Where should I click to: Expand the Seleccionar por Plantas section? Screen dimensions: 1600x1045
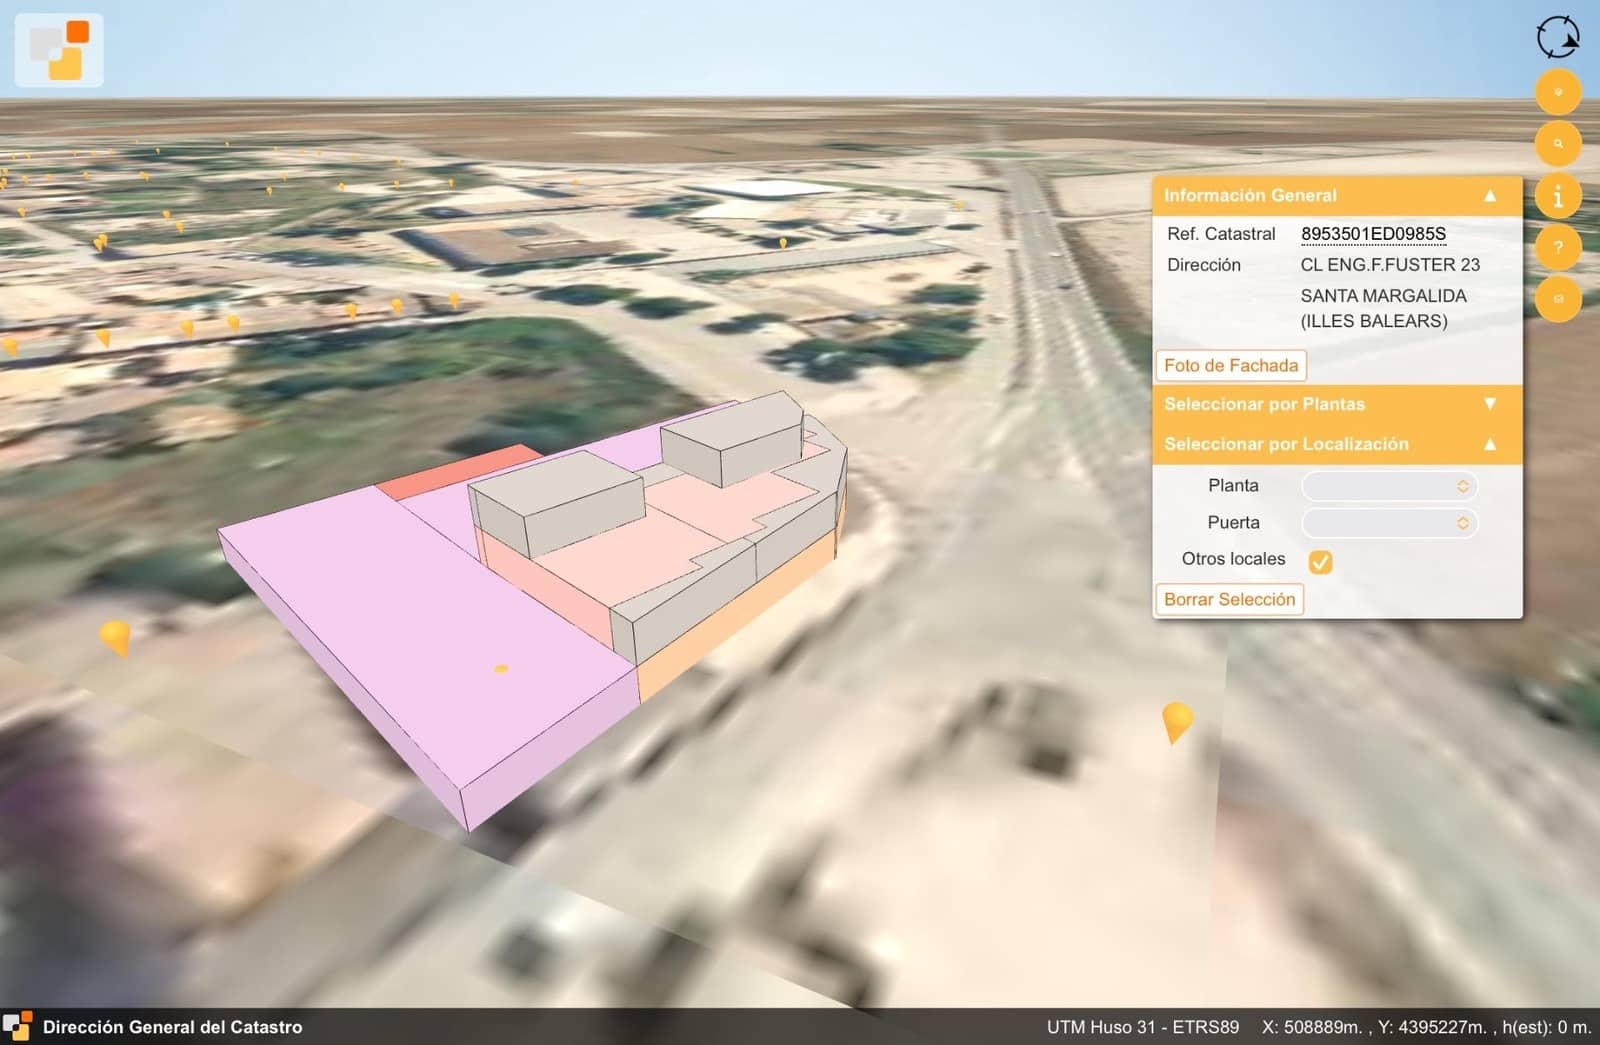1489,404
